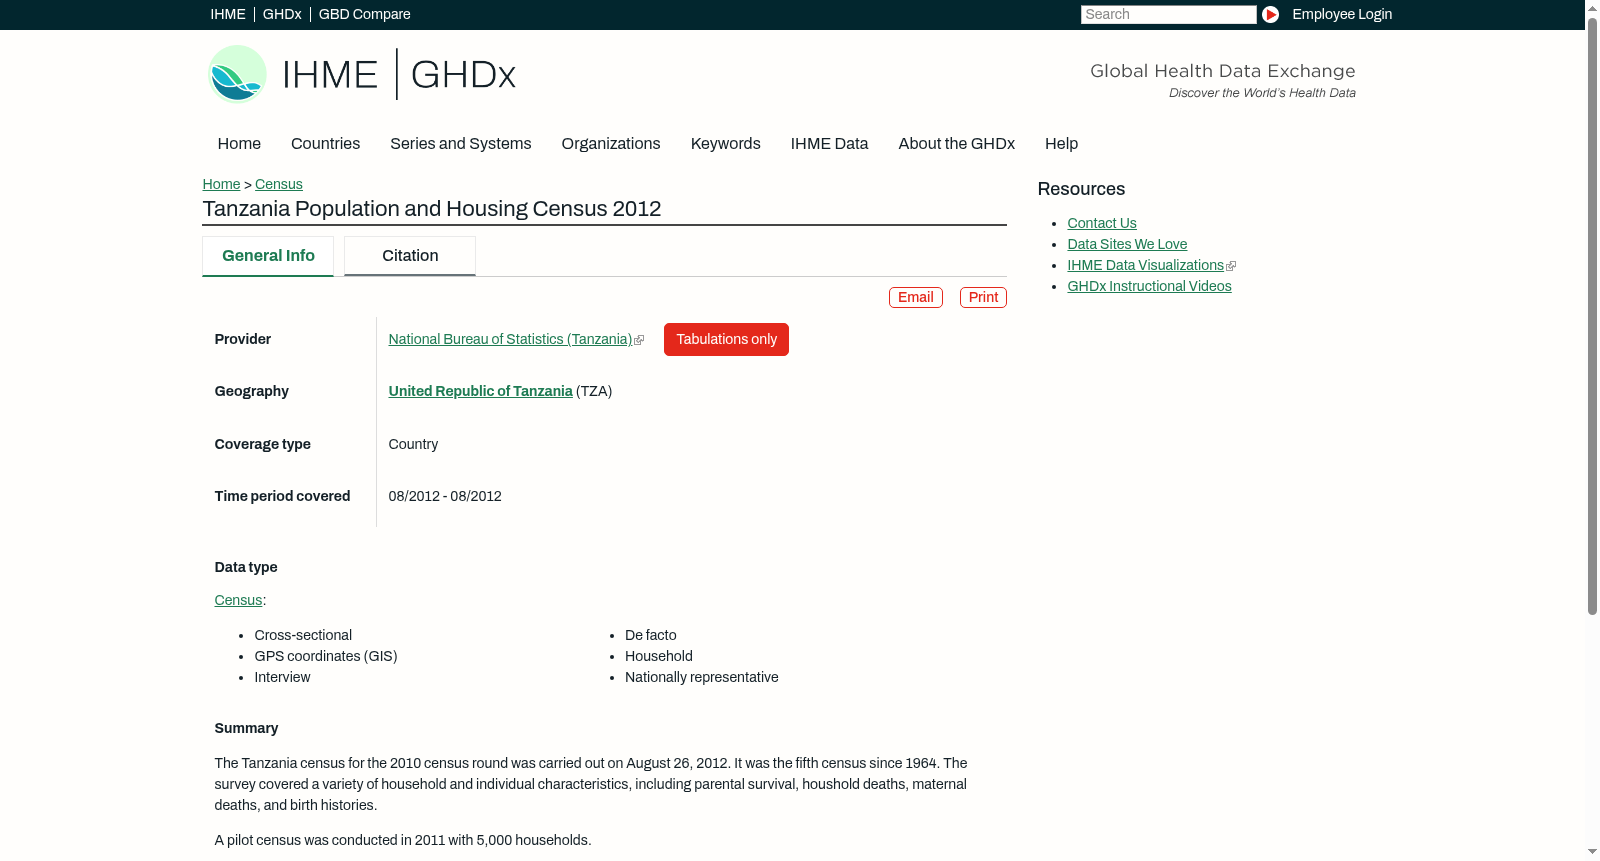Click the GHDx wordmark in header
Image resolution: width=1600 pixels, height=861 pixels.
pos(463,75)
